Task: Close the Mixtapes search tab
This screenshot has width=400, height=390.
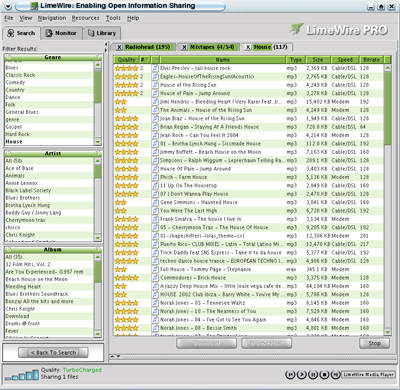Action: point(184,47)
